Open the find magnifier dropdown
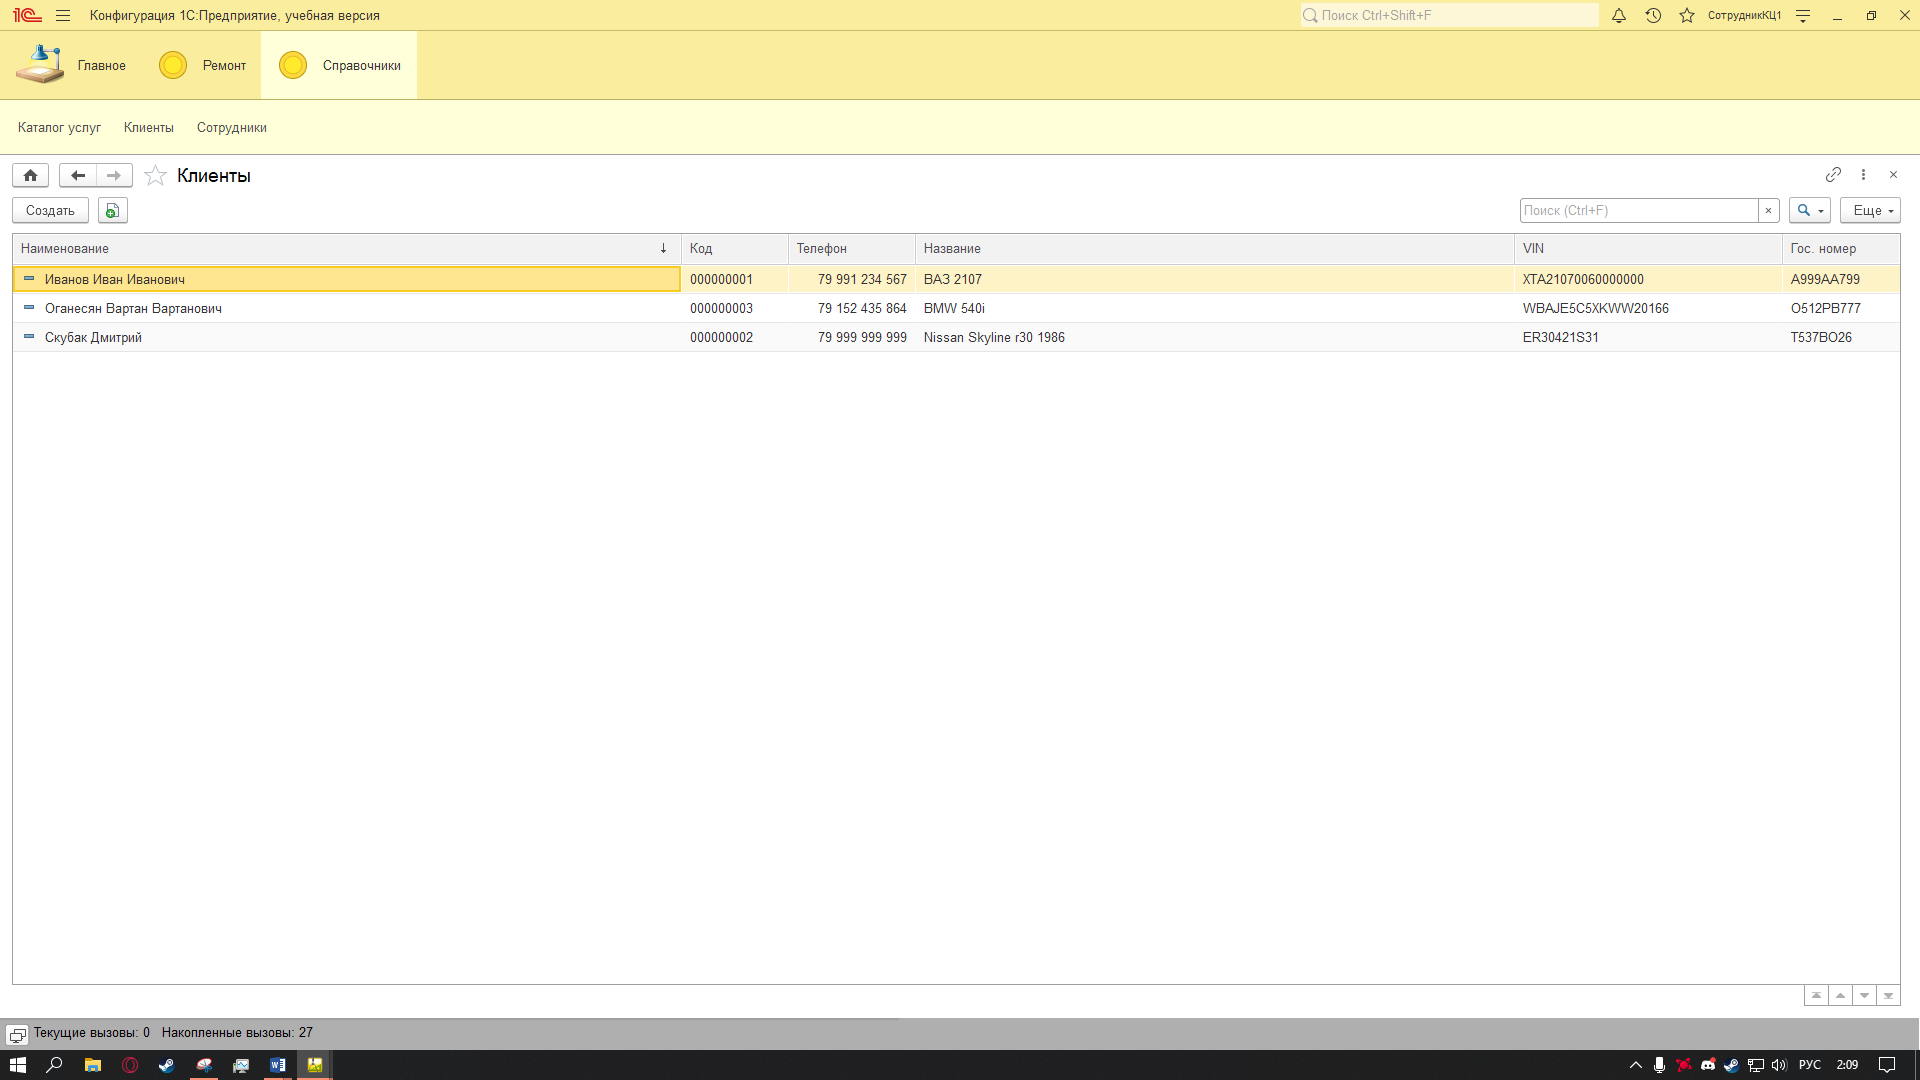The height and width of the screenshot is (1080, 1920). pyautogui.click(x=1810, y=210)
